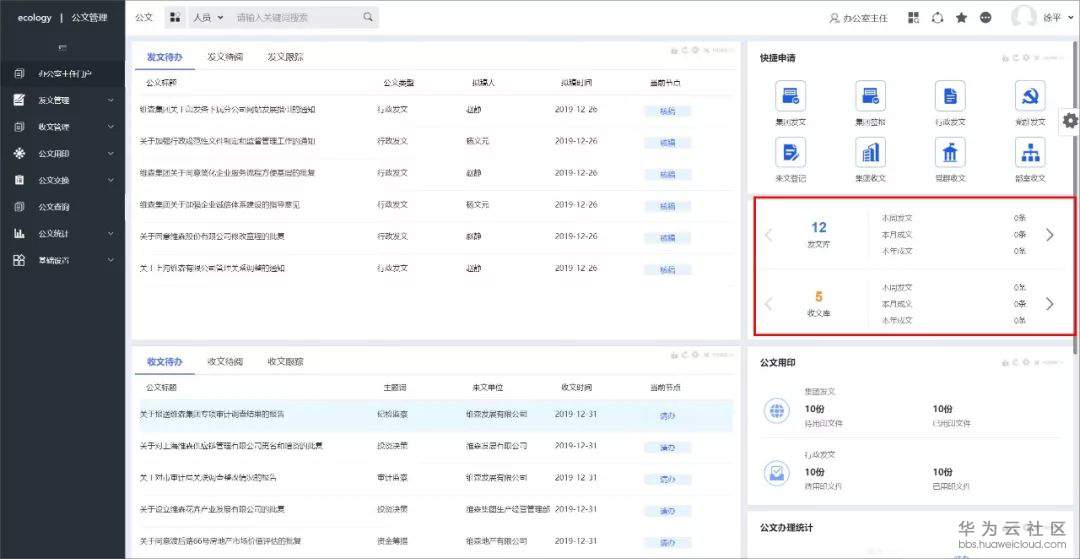Click the 12 发文库 count

pyautogui.click(x=818, y=227)
